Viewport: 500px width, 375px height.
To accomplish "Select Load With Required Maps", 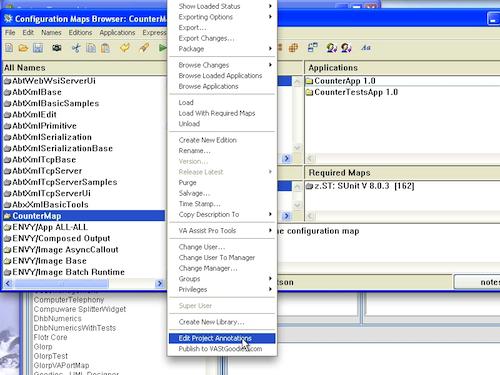I will tap(222, 113).
